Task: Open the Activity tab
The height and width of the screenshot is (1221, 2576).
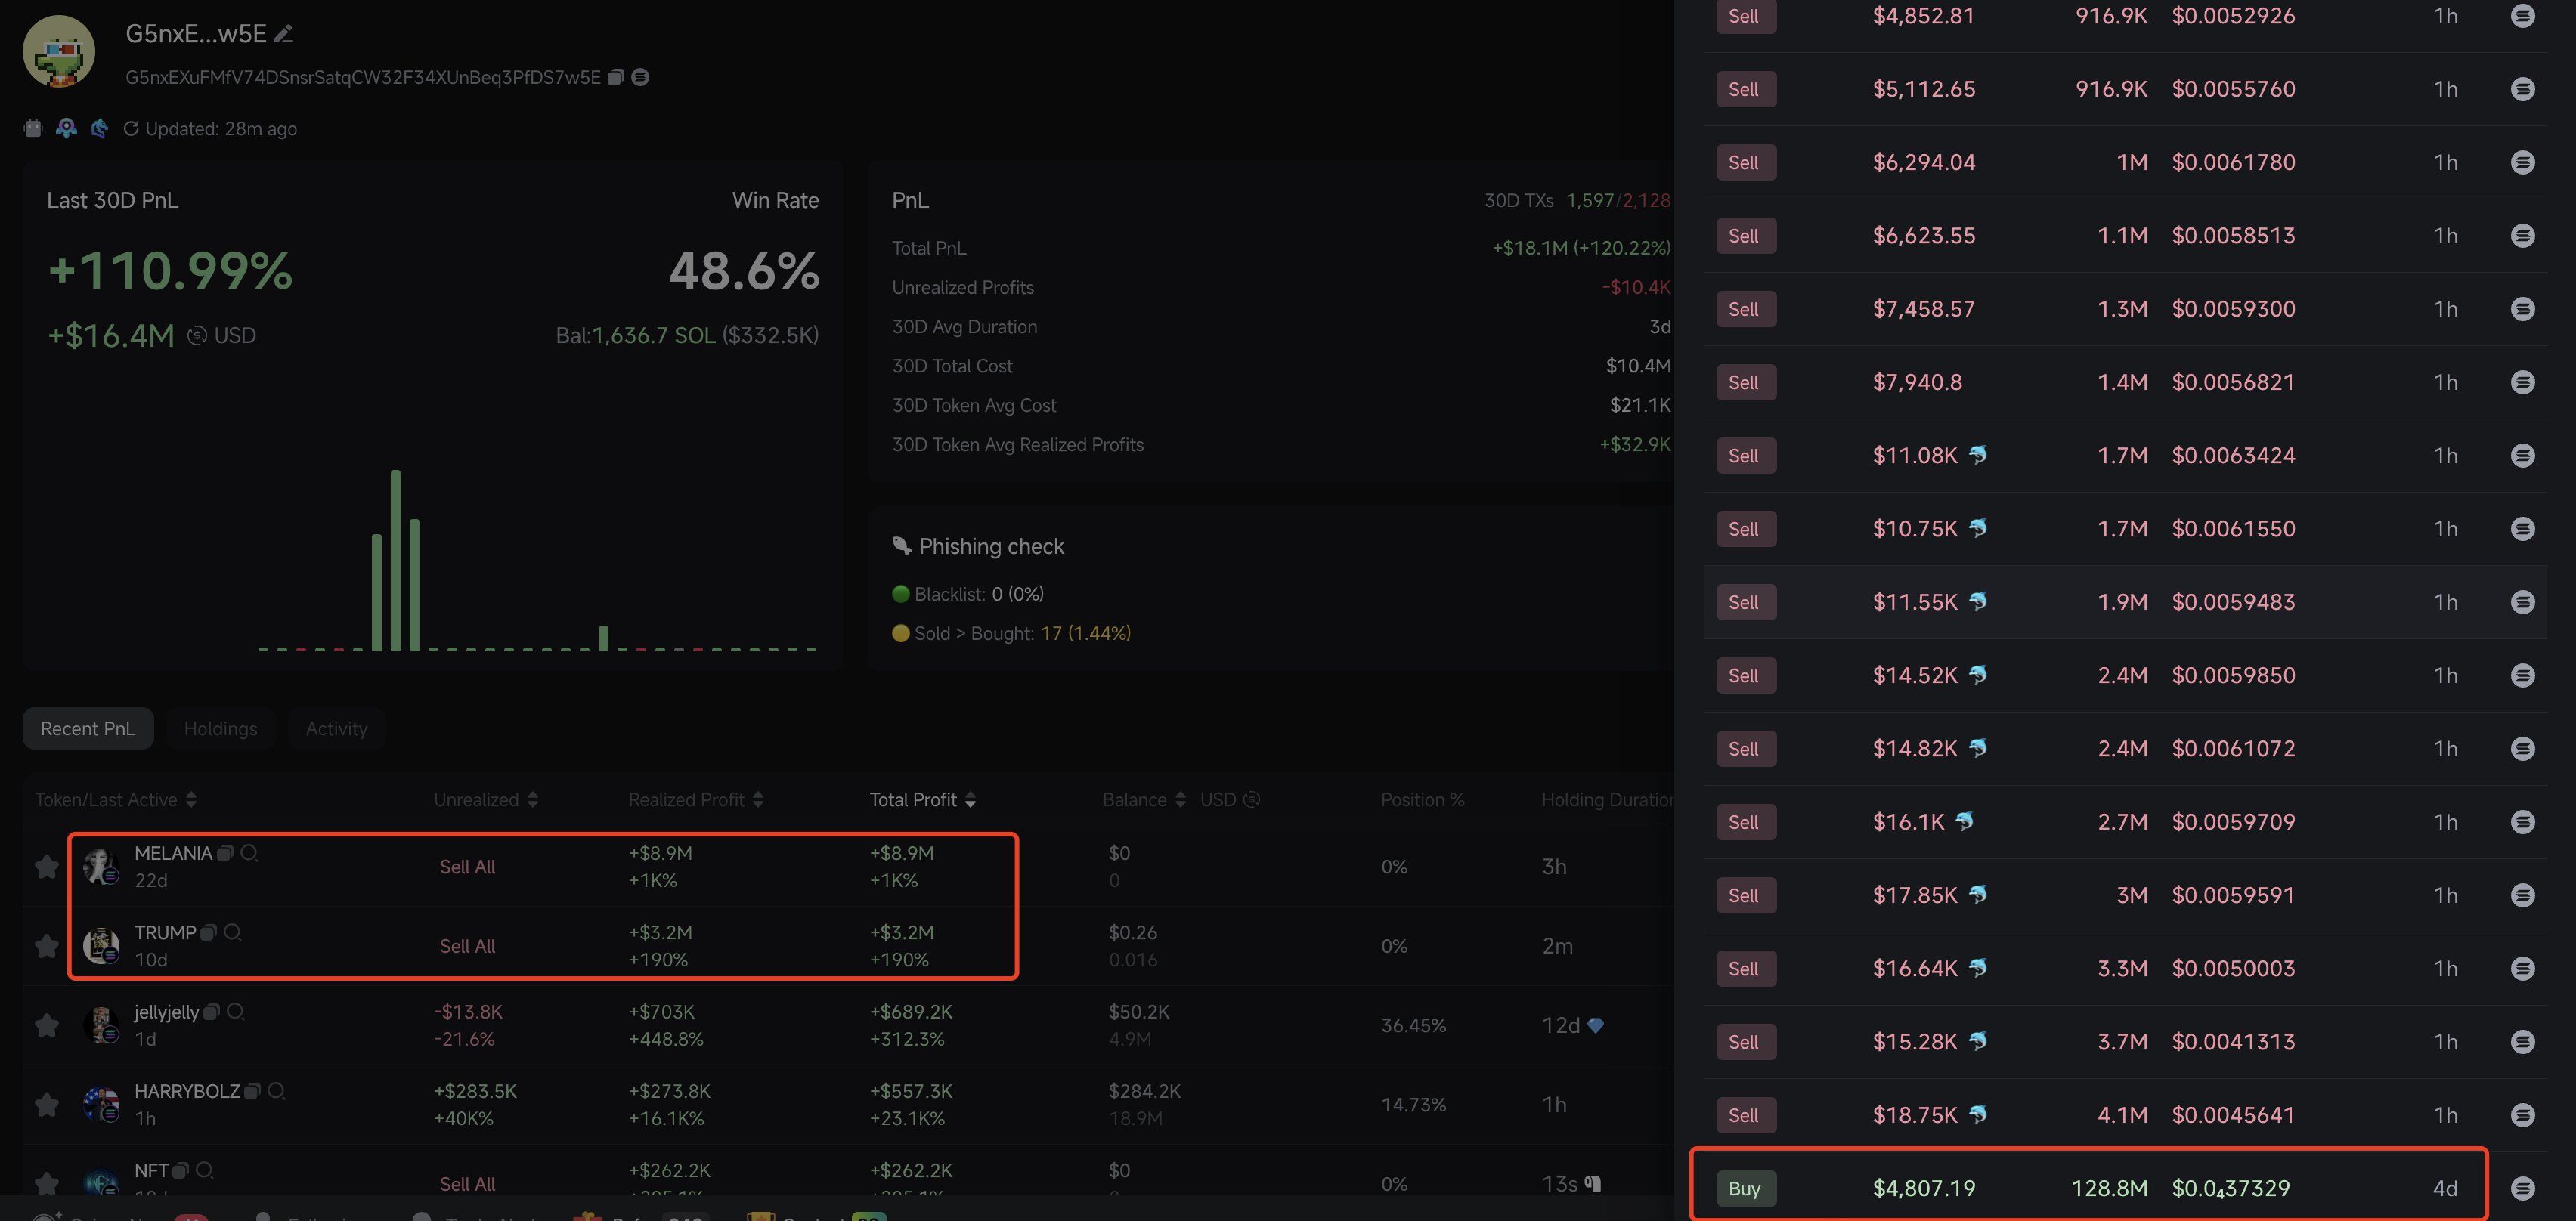Action: click(x=336, y=729)
